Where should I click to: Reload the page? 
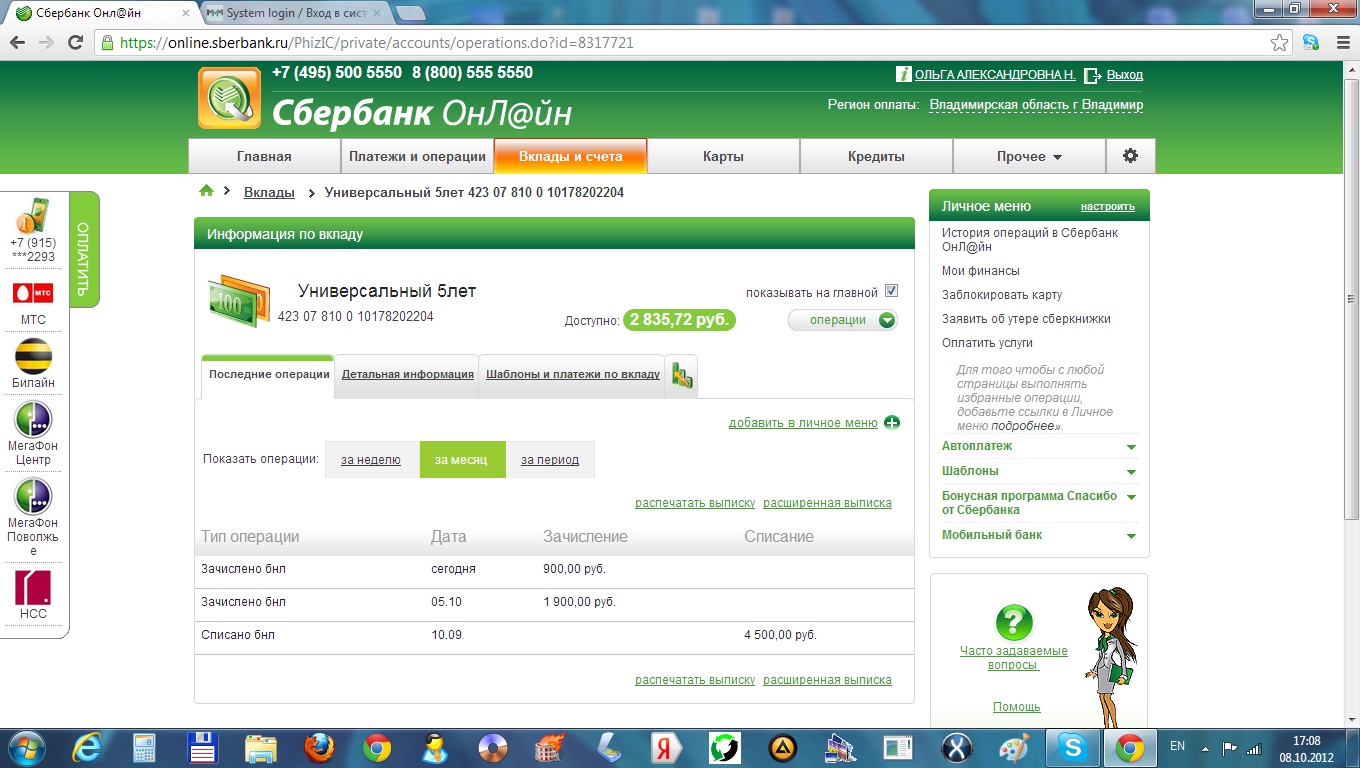(75, 43)
